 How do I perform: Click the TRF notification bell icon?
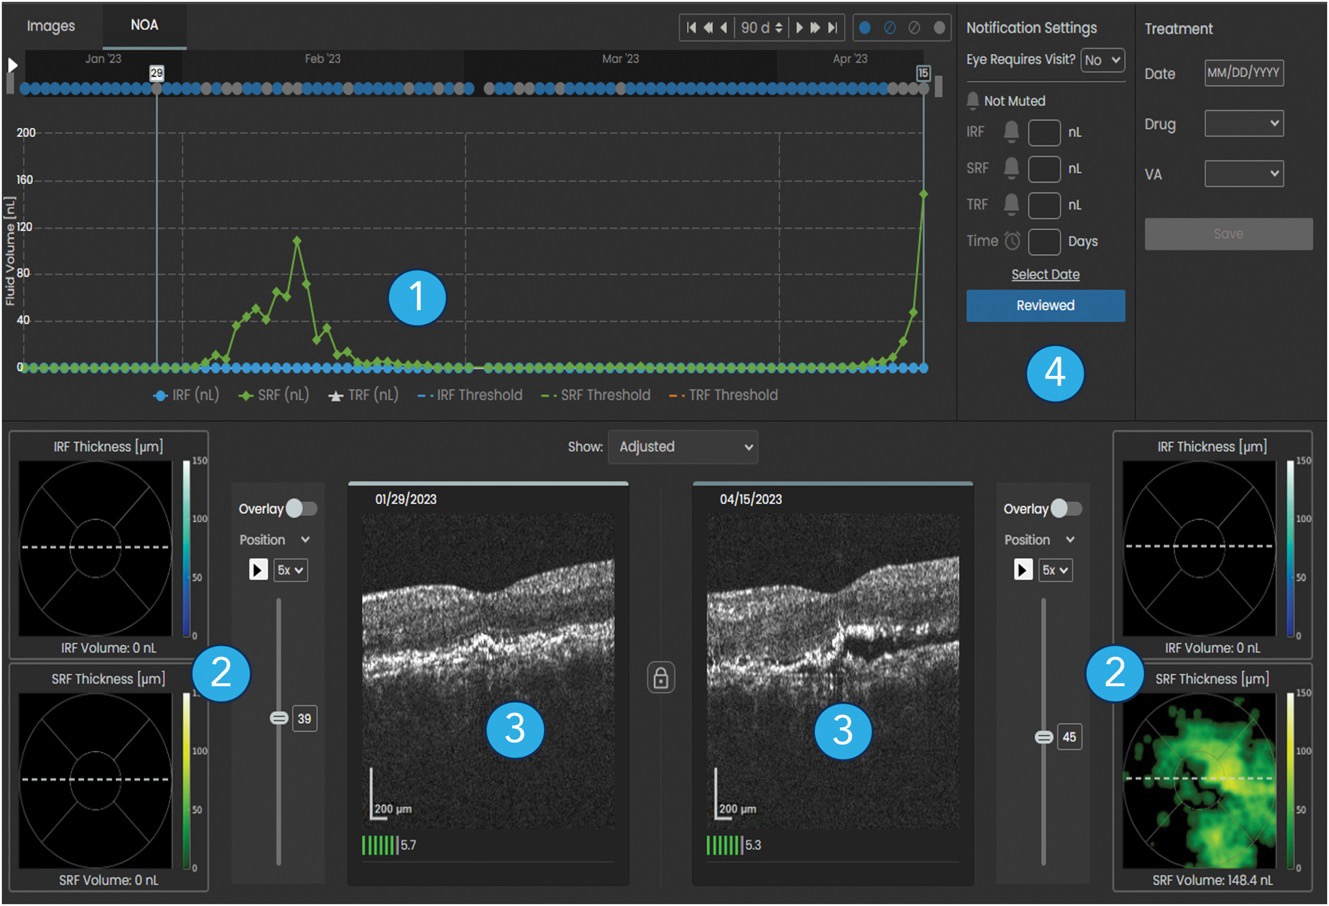1011,204
